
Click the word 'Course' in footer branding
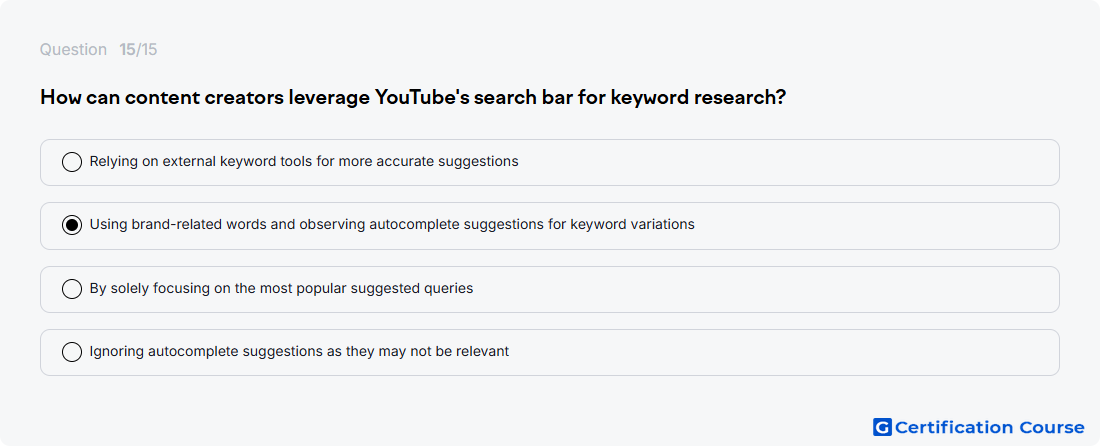click(1047, 427)
